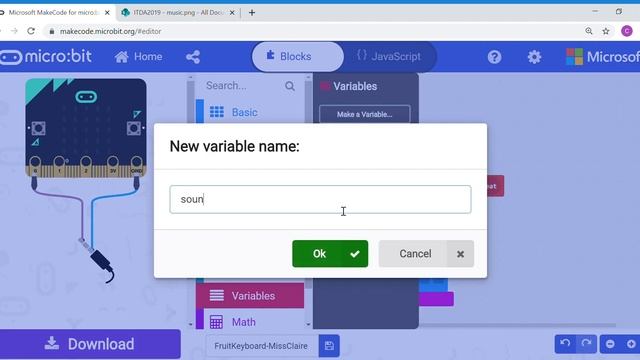640x360 pixels.
Task: Cancel the new variable dialog
Action: [426, 253]
